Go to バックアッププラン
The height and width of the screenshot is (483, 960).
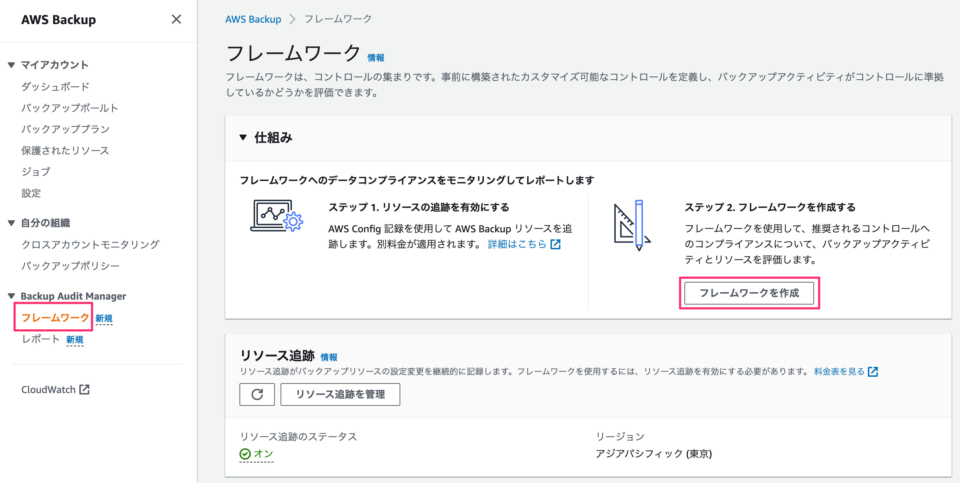click(65, 129)
